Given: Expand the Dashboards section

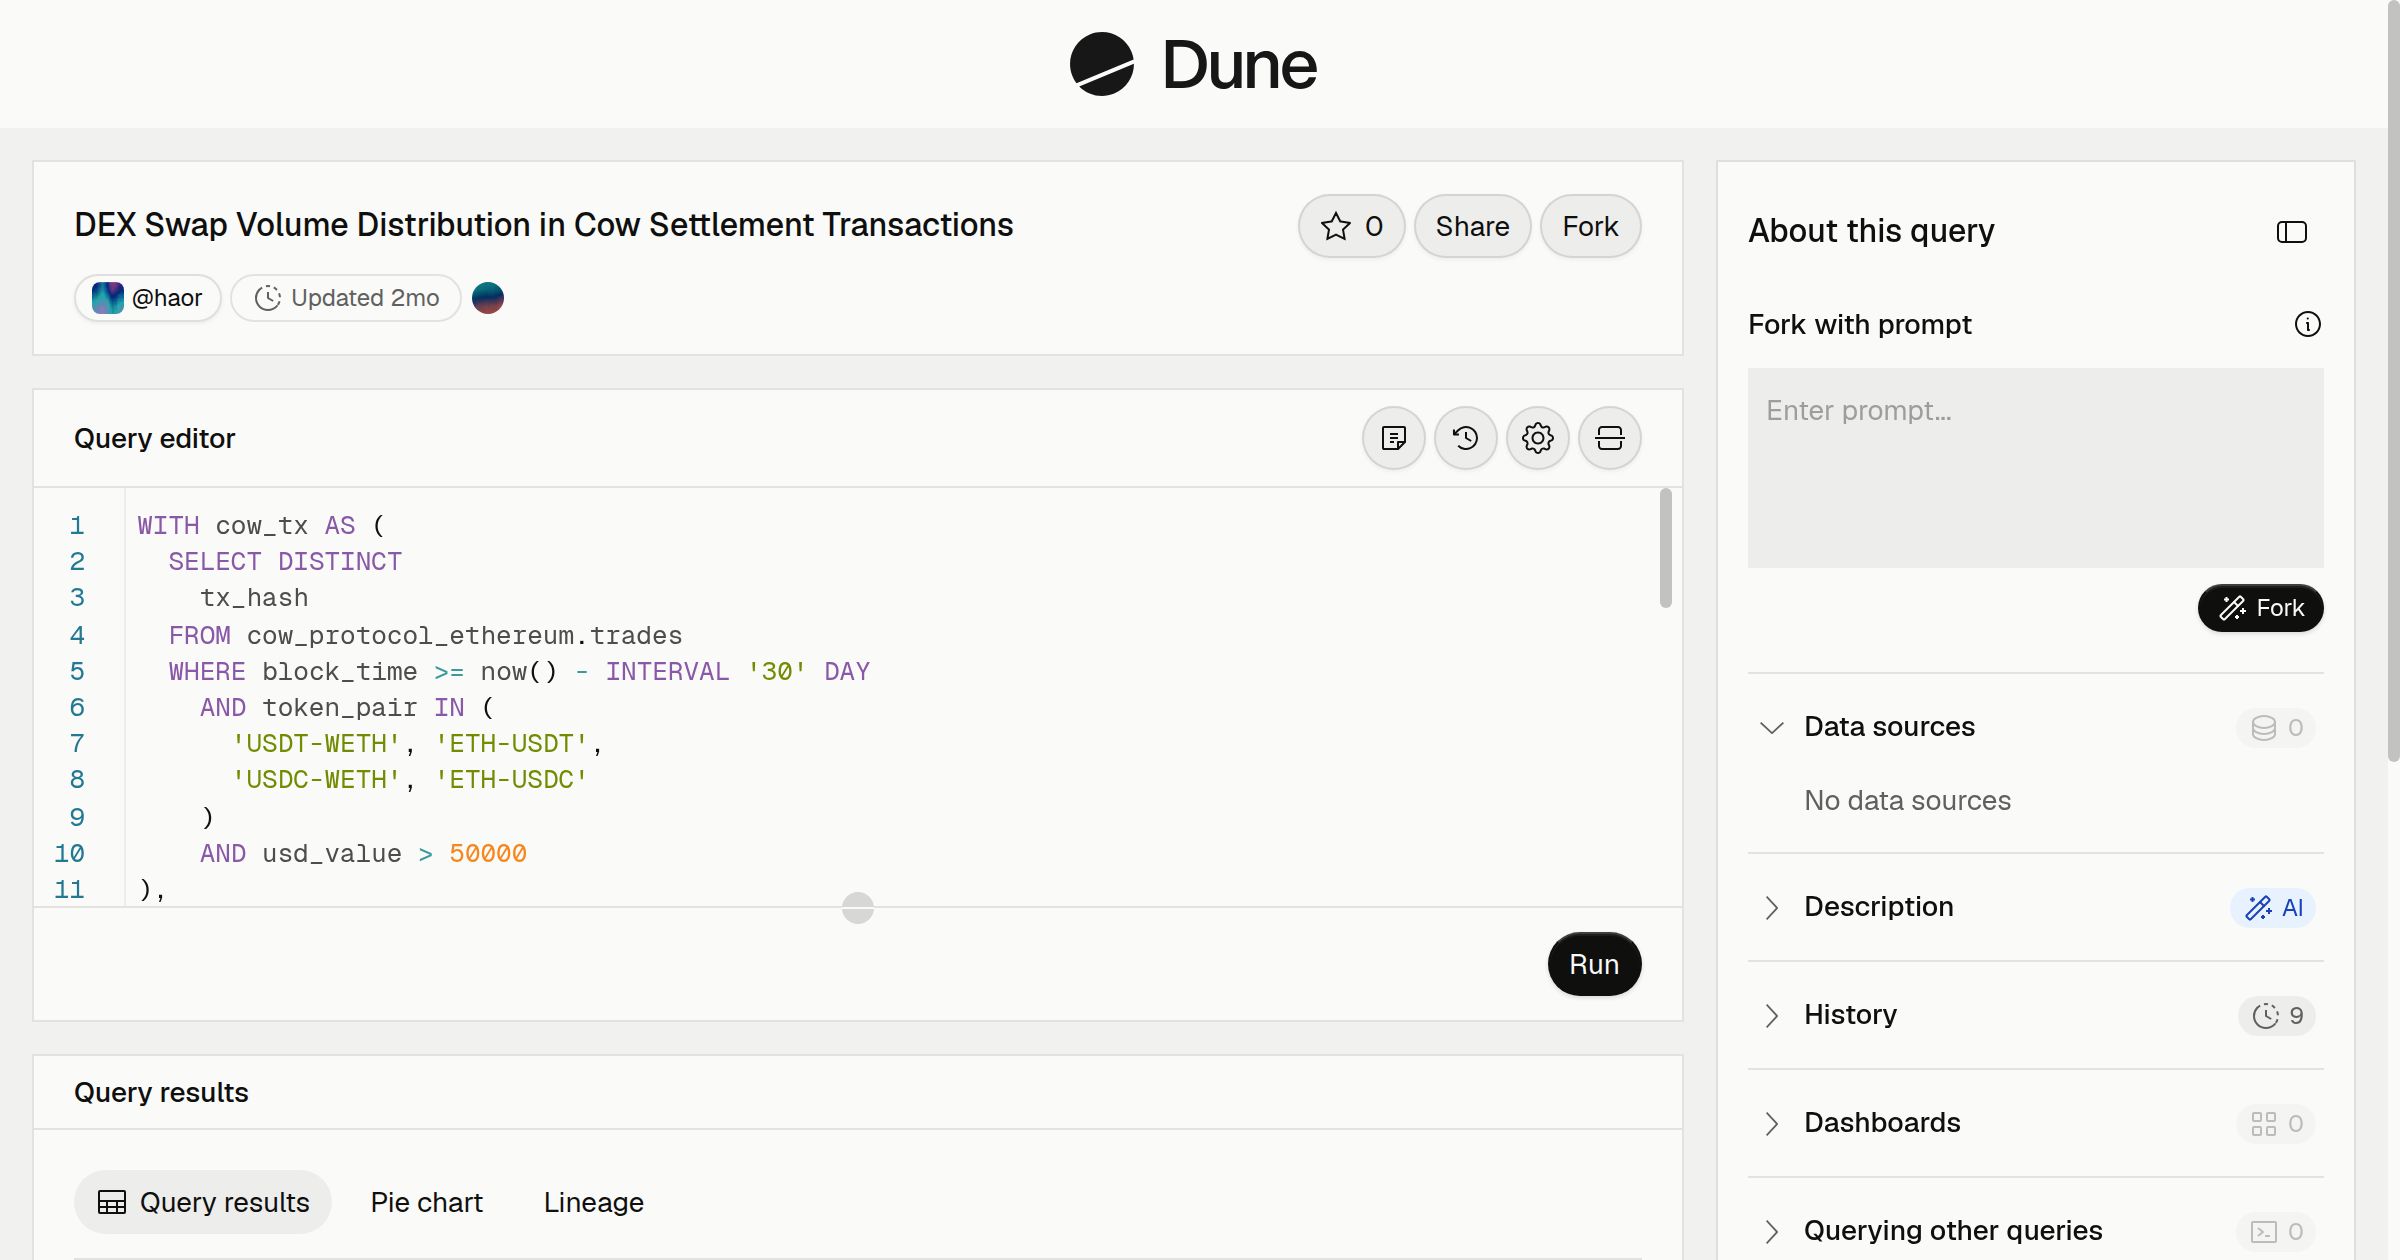Looking at the screenshot, I should (x=1772, y=1123).
